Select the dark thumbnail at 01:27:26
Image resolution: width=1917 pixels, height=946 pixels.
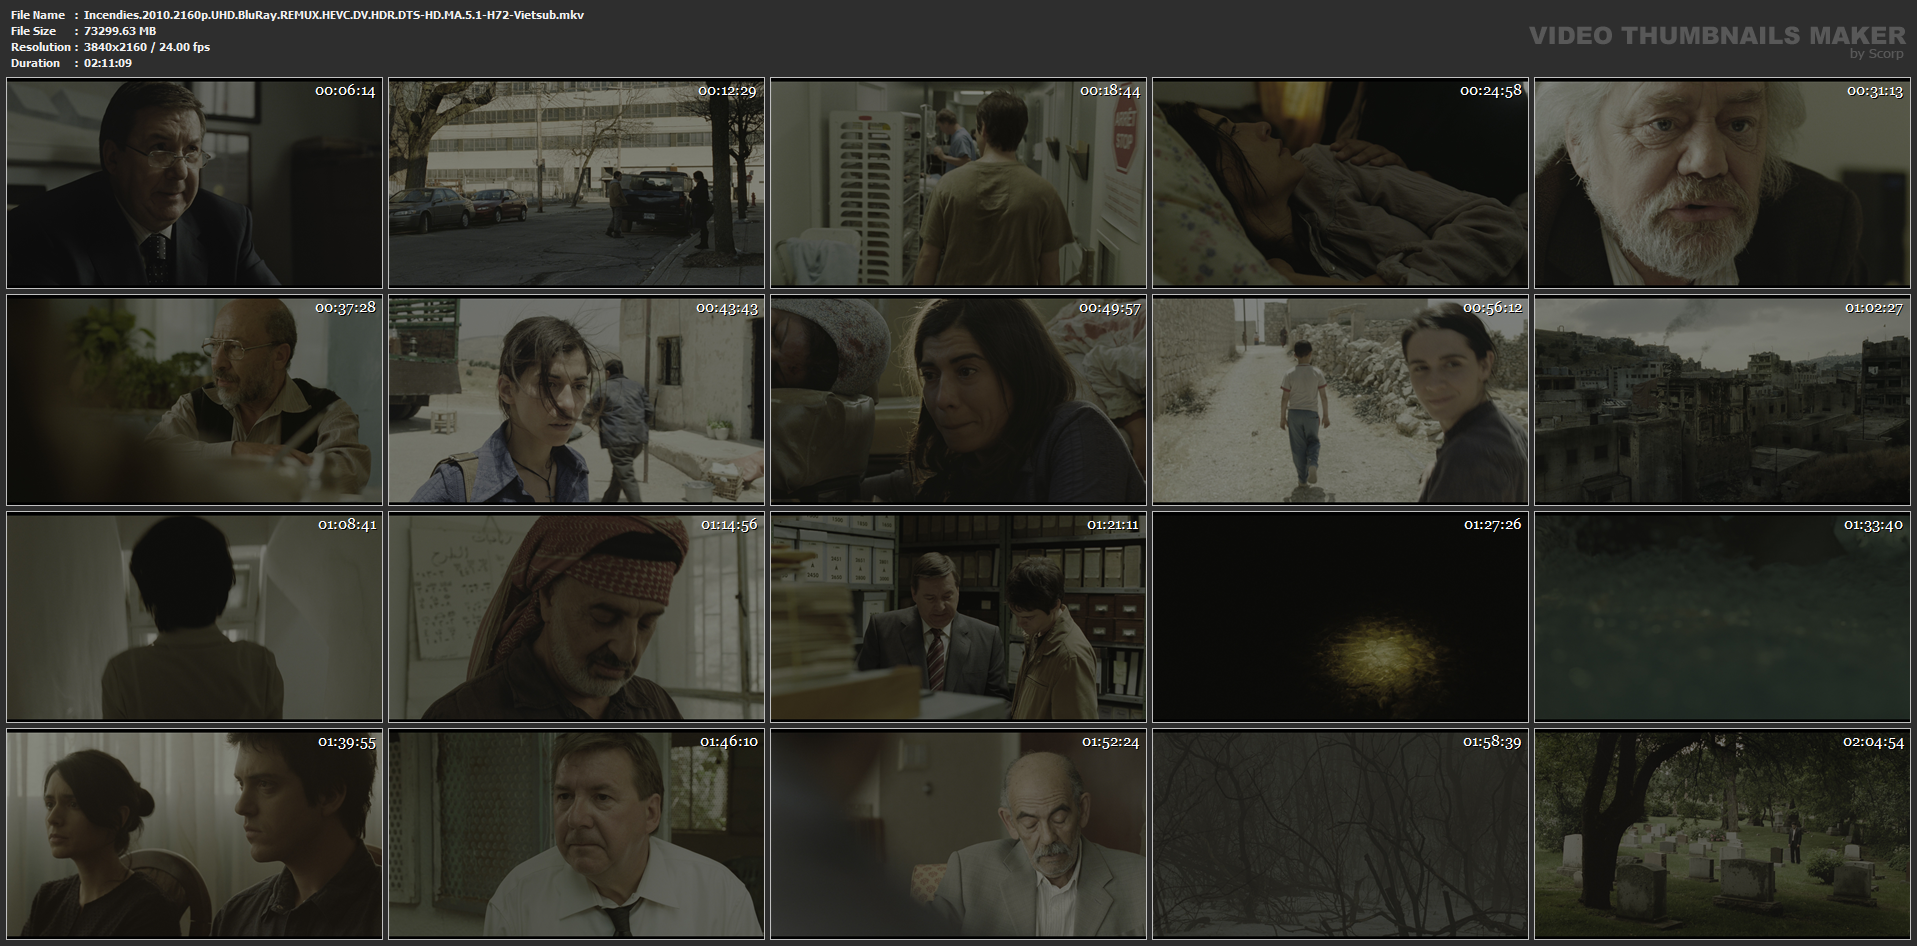coord(1340,617)
